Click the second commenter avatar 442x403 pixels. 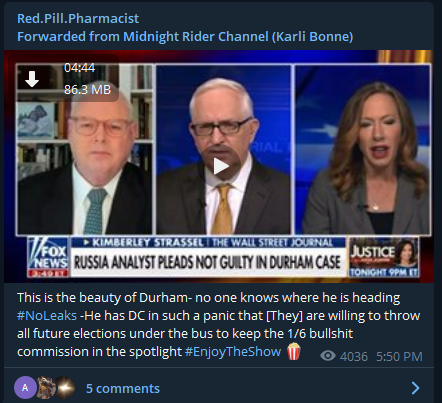pos(45,388)
